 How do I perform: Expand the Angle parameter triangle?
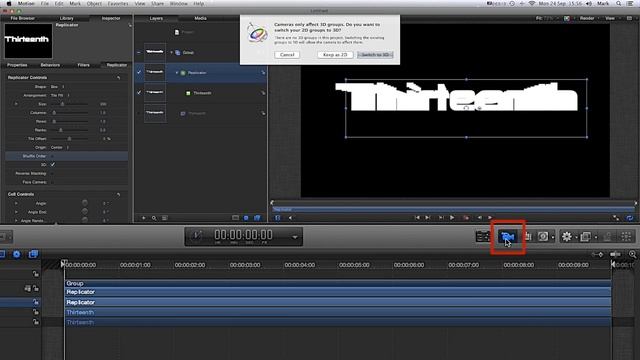pyautogui.click(x=16, y=203)
